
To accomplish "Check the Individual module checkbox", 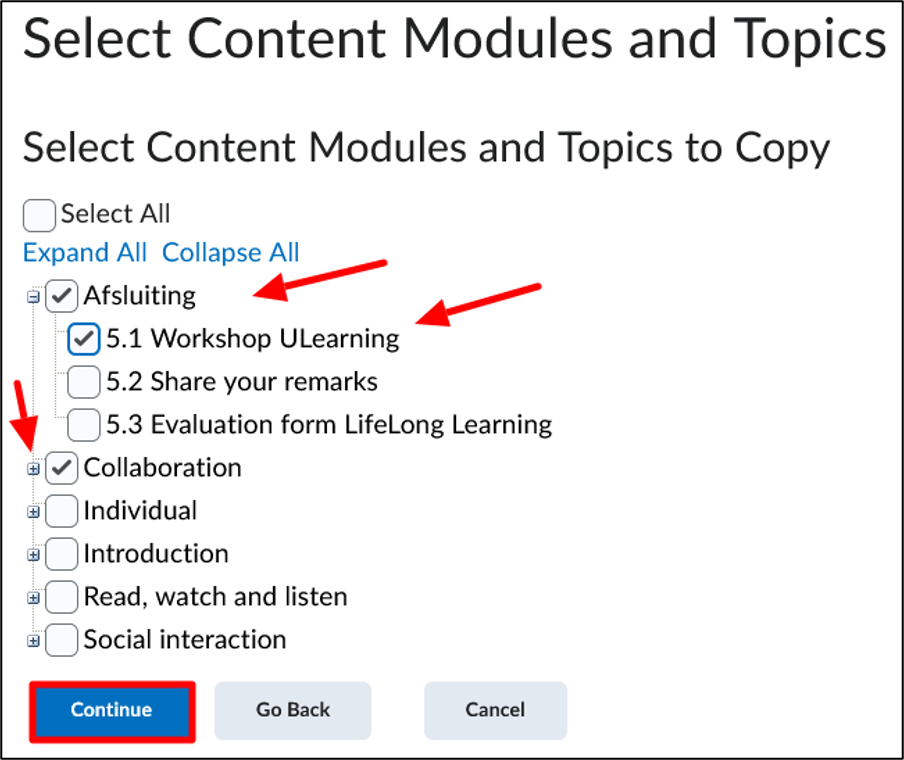I will (x=62, y=511).
